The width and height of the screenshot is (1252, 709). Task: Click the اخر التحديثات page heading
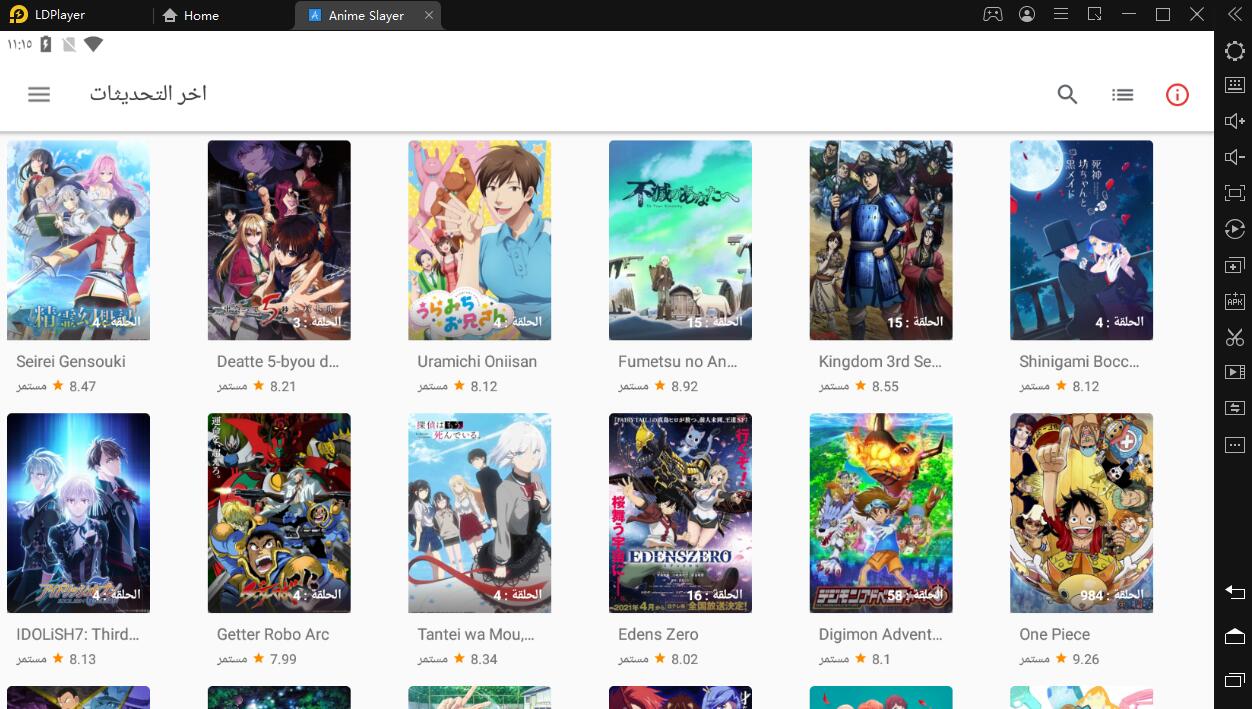pyautogui.click(x=148, y=94)
